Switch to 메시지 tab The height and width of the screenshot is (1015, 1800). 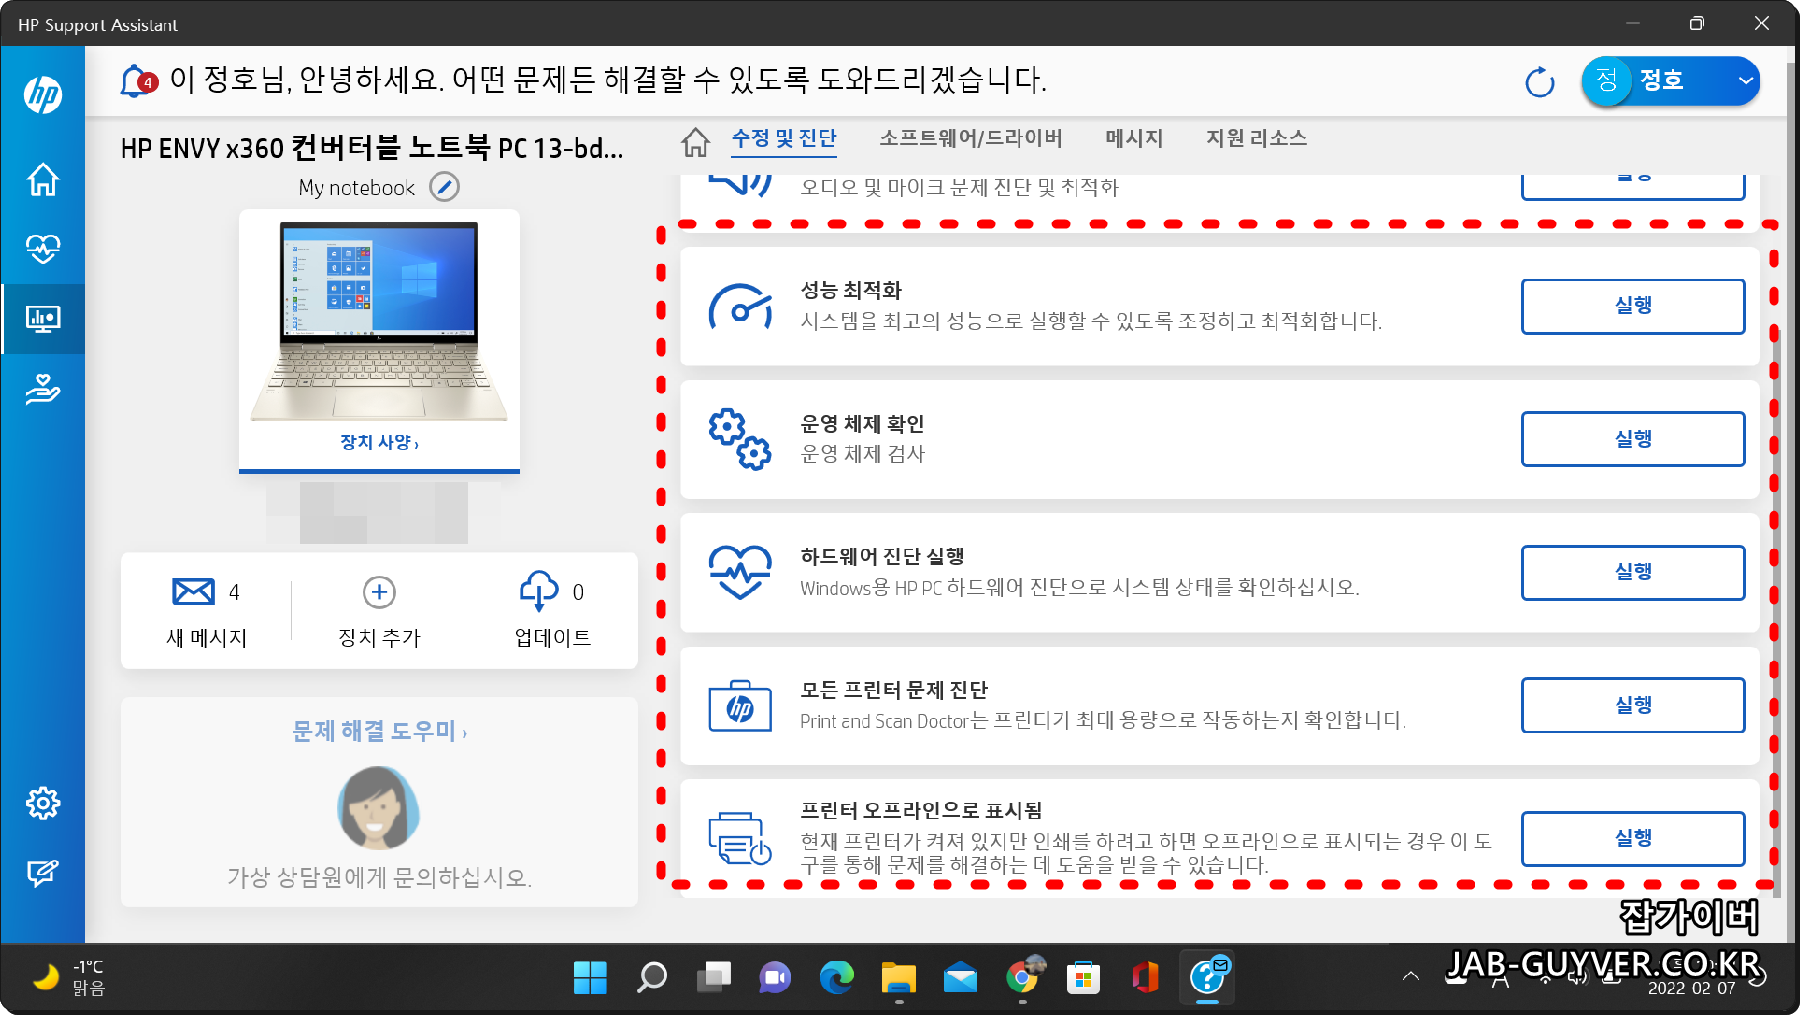pyautogui.click(x=1134, y=139)
